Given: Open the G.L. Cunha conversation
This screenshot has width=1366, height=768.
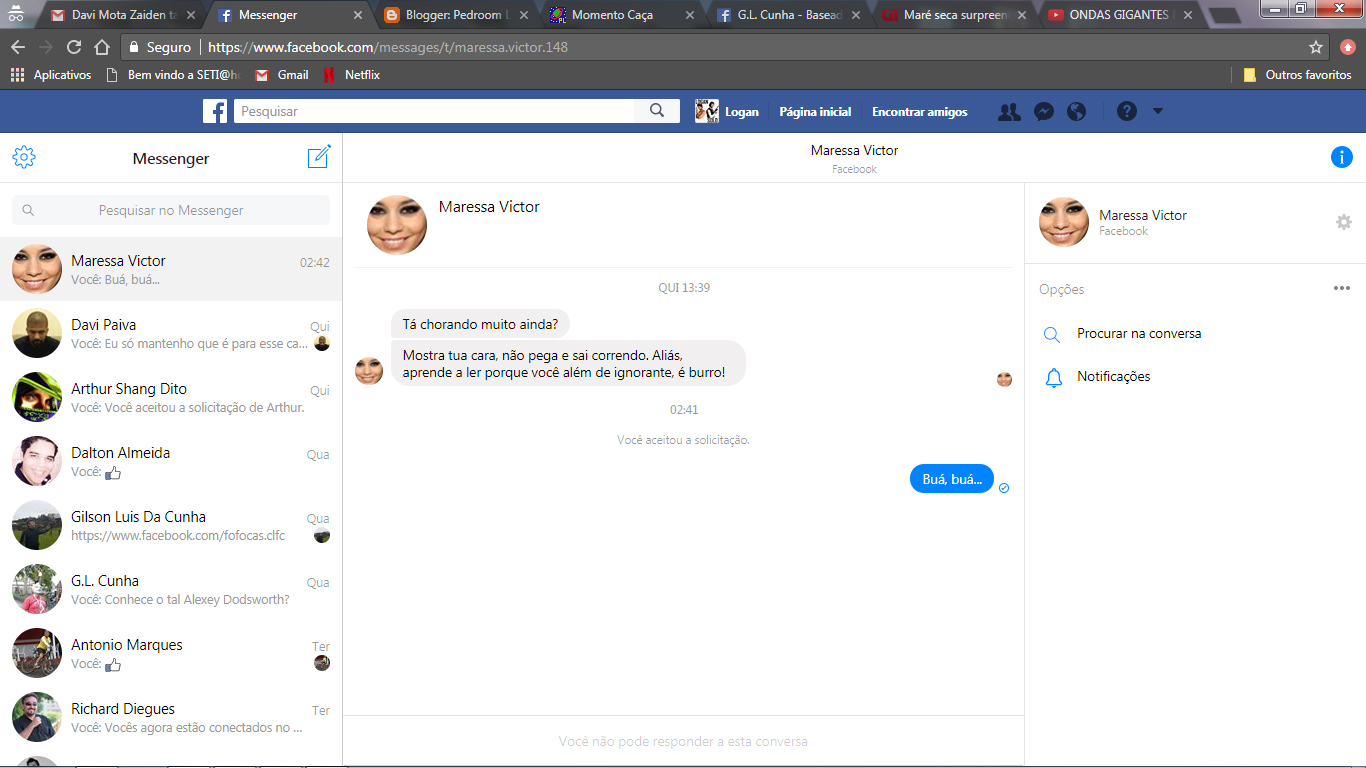Looking at the screenshot, I should pyautogui.click(x=171, y=589).
